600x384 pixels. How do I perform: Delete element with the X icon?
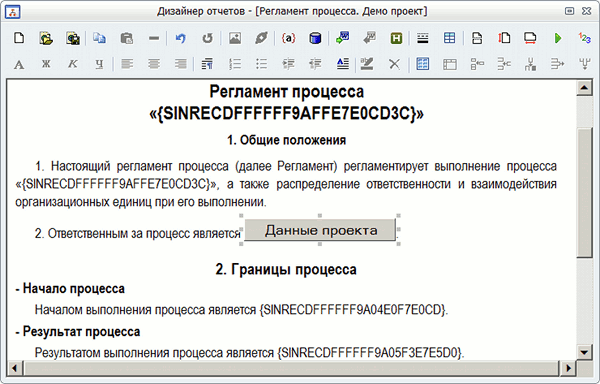click(x=394, y=64)
